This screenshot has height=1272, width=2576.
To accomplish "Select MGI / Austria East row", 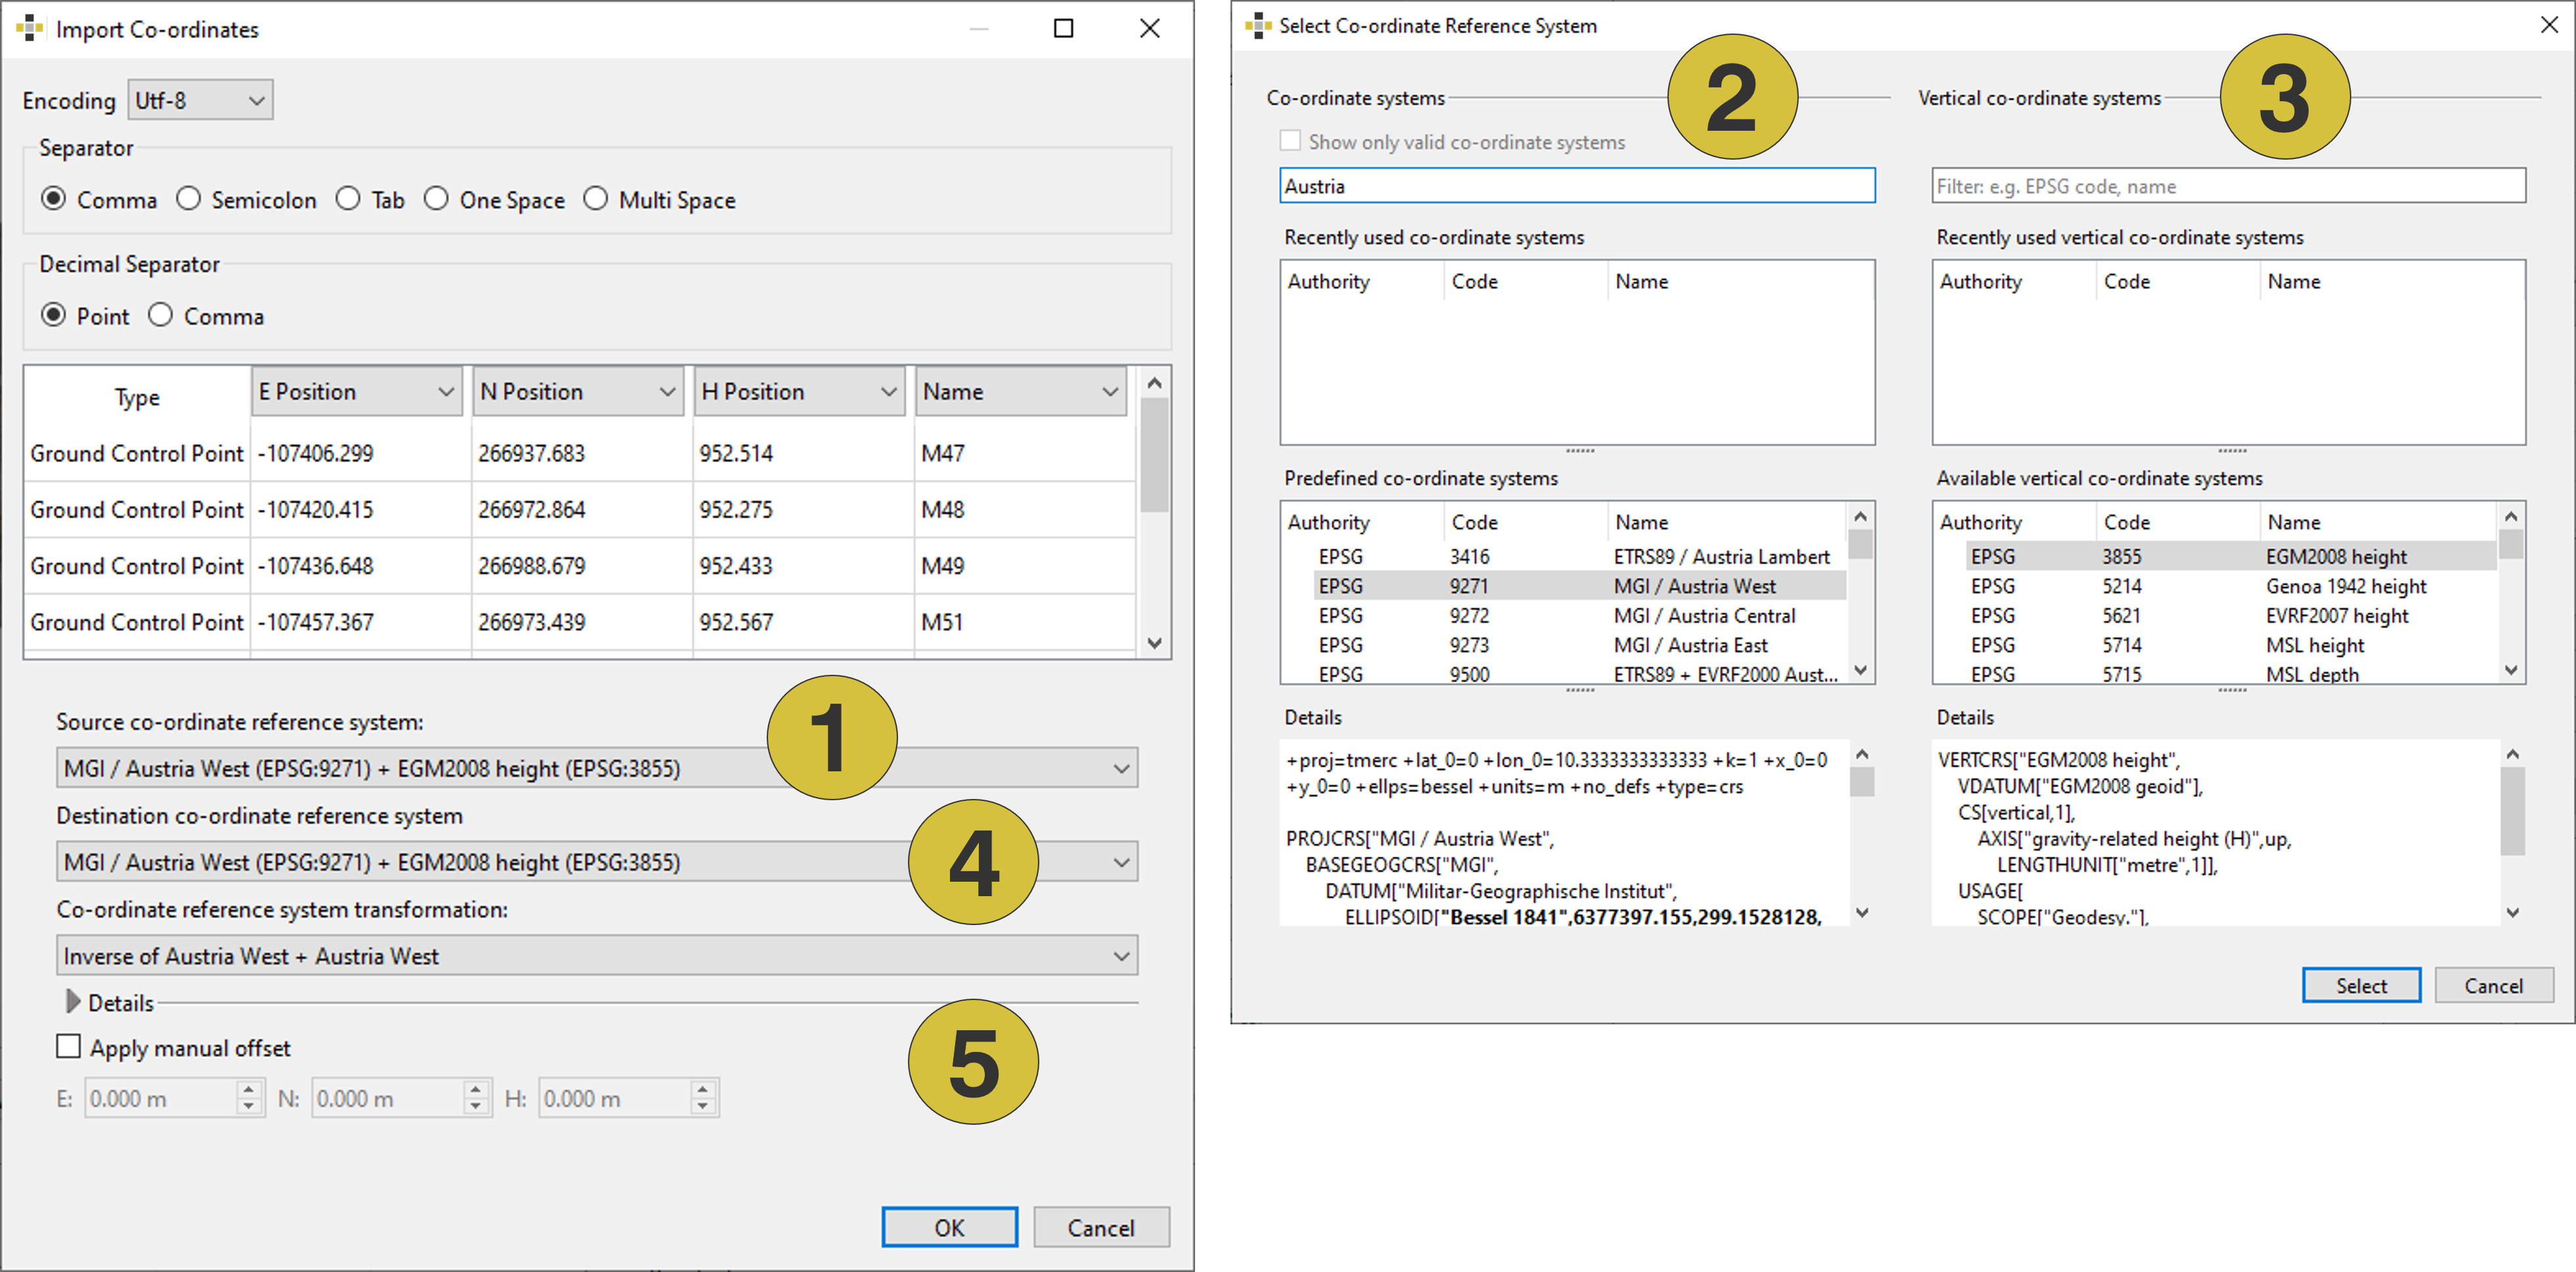I will (x=1579, y=645).
